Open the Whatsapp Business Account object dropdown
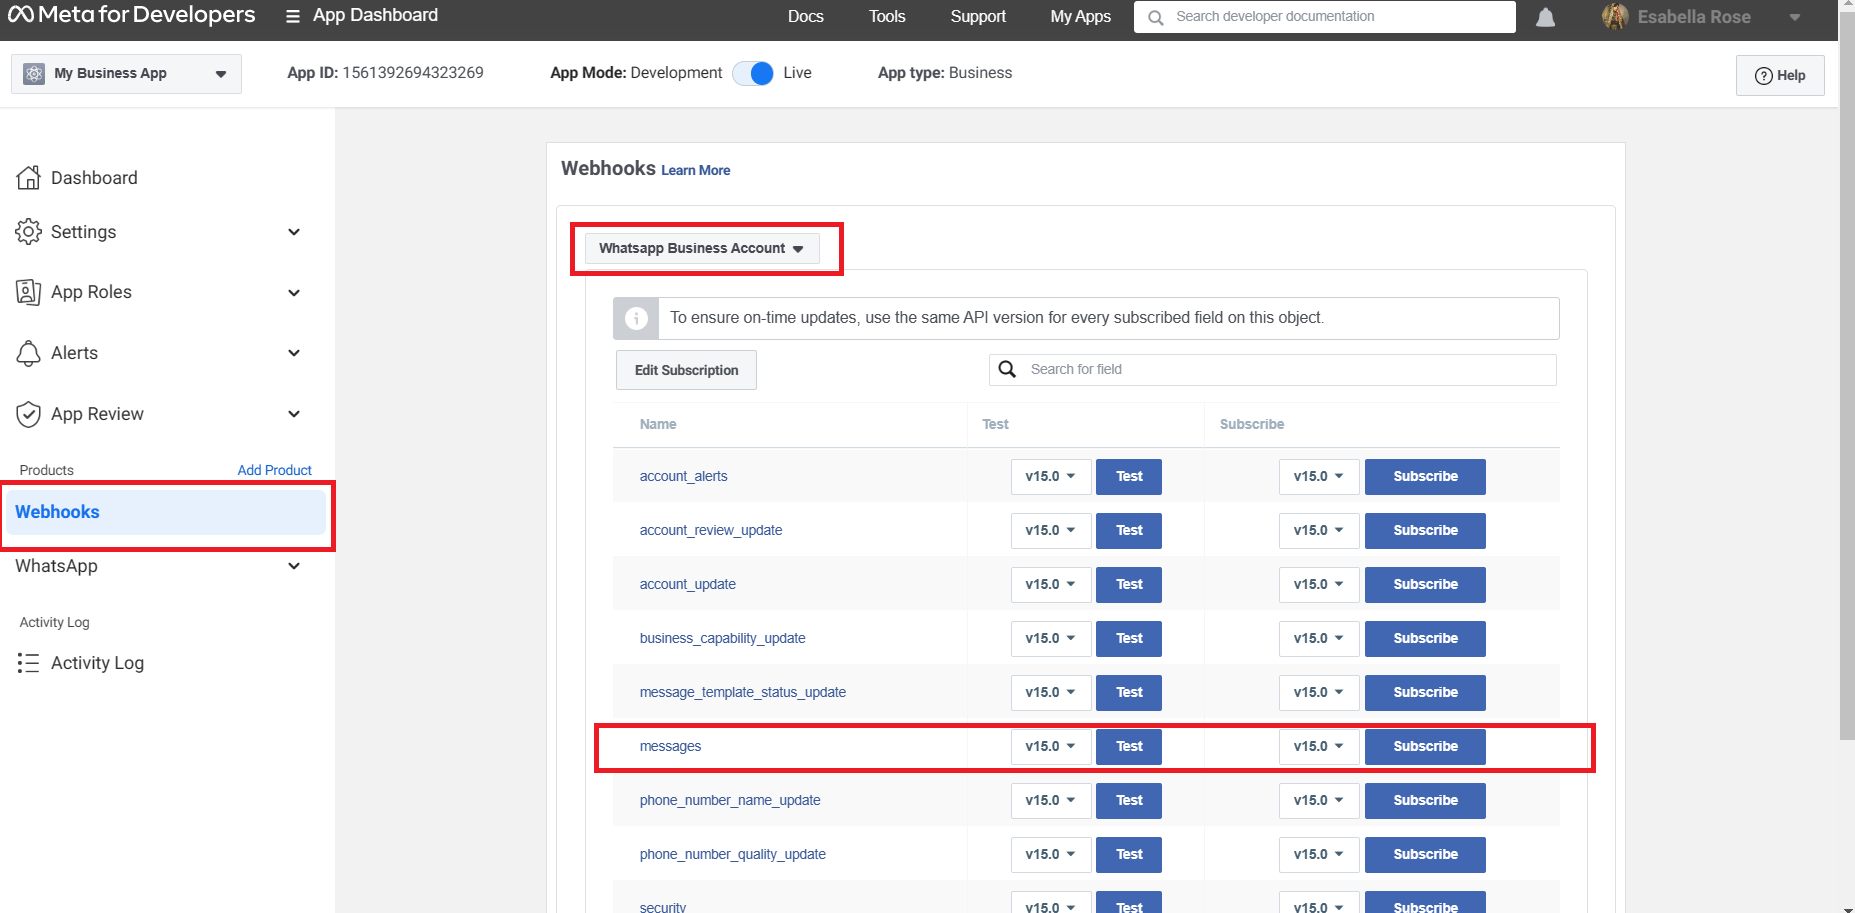The width and height of the screenshot is (1855, 913). 702,248
